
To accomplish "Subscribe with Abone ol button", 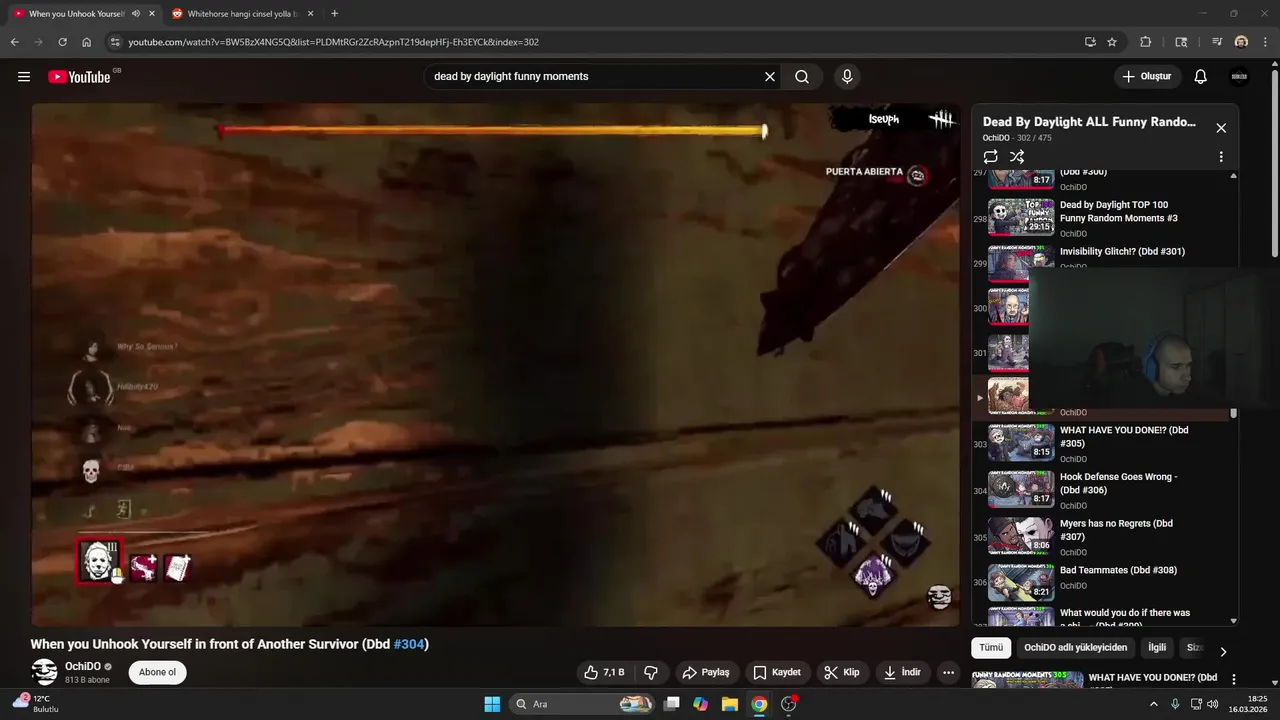I will coord(157,672).
